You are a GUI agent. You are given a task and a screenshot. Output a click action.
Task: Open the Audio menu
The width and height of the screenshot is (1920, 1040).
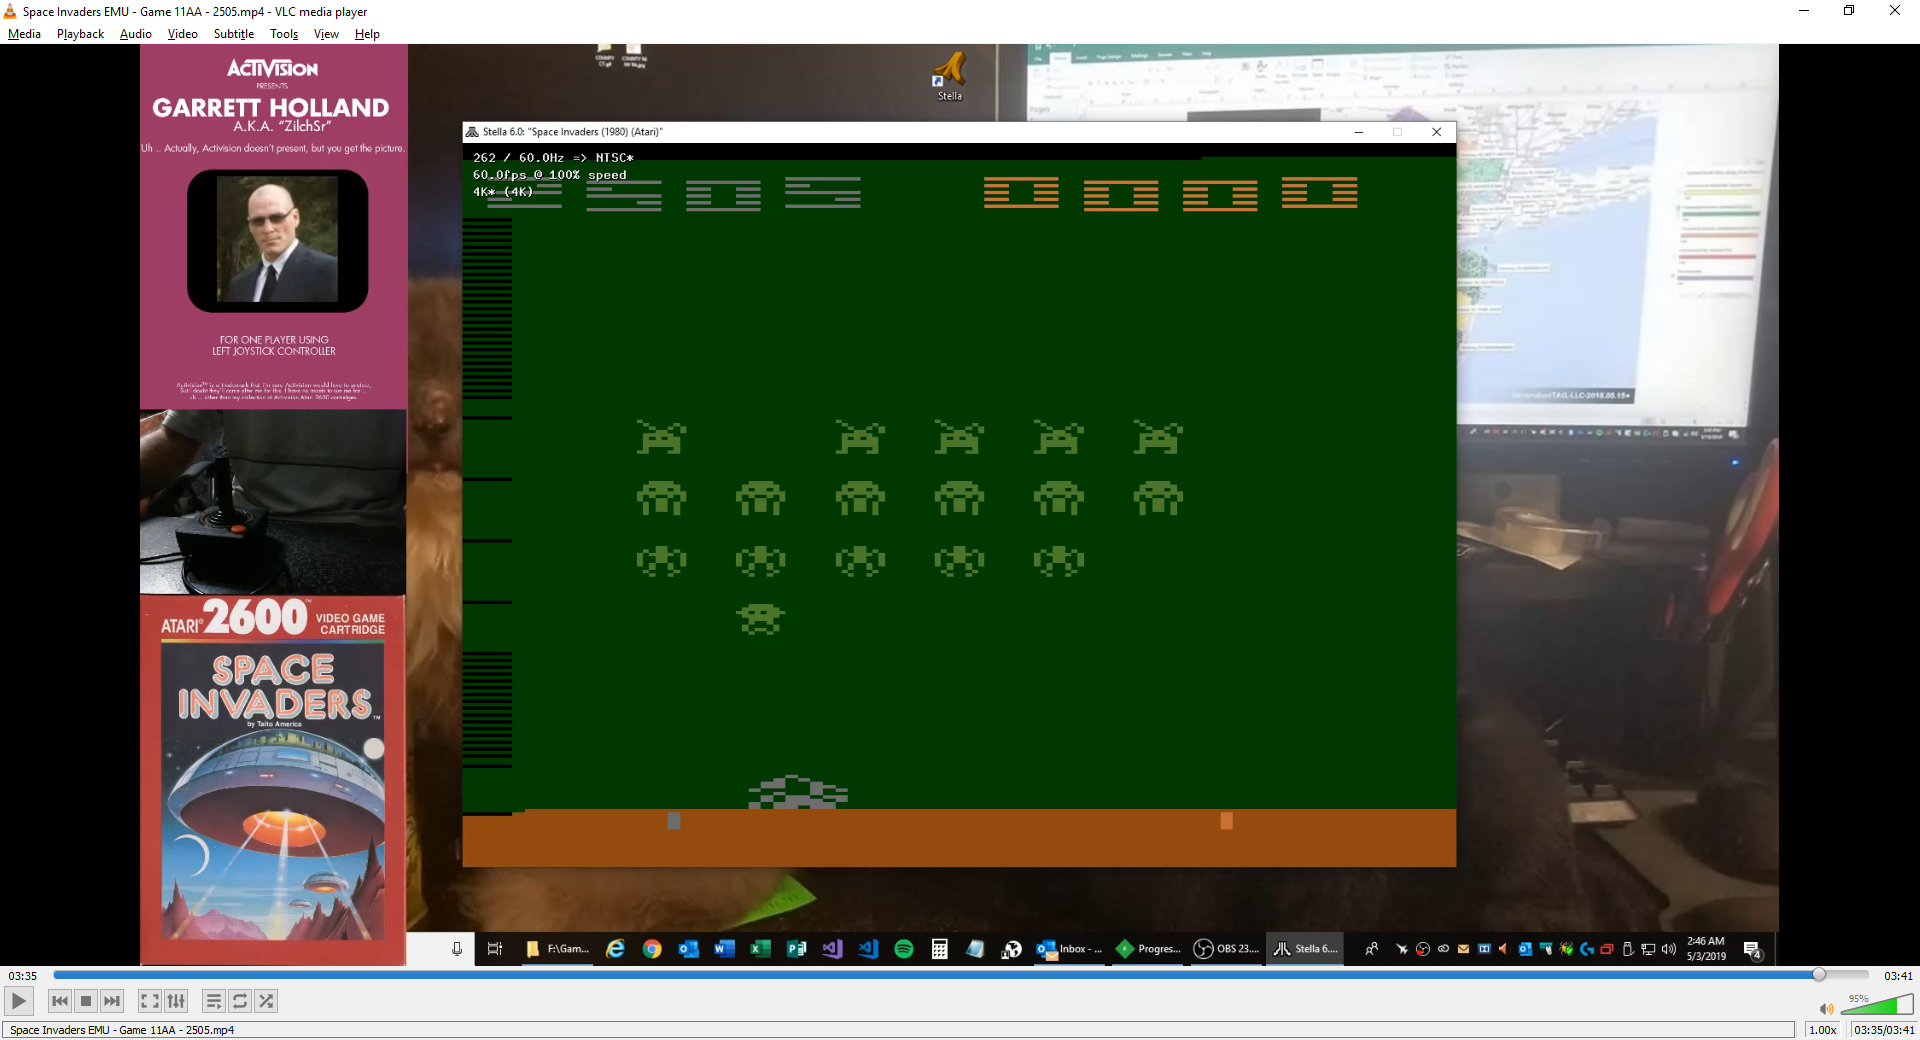point(135,34)
